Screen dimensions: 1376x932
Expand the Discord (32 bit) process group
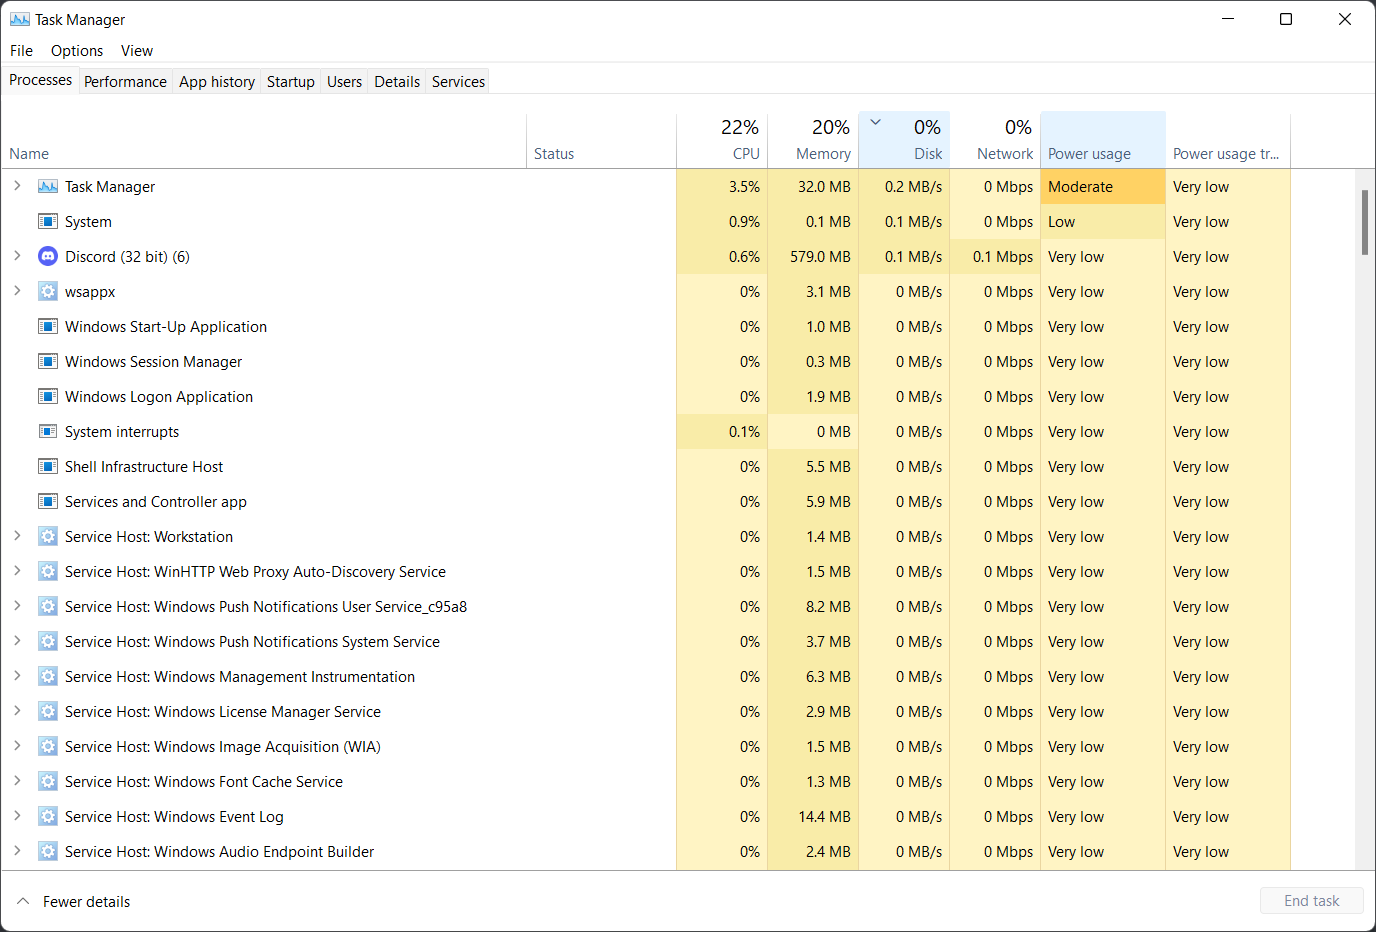pyautogui.click(x=17, y=256)
